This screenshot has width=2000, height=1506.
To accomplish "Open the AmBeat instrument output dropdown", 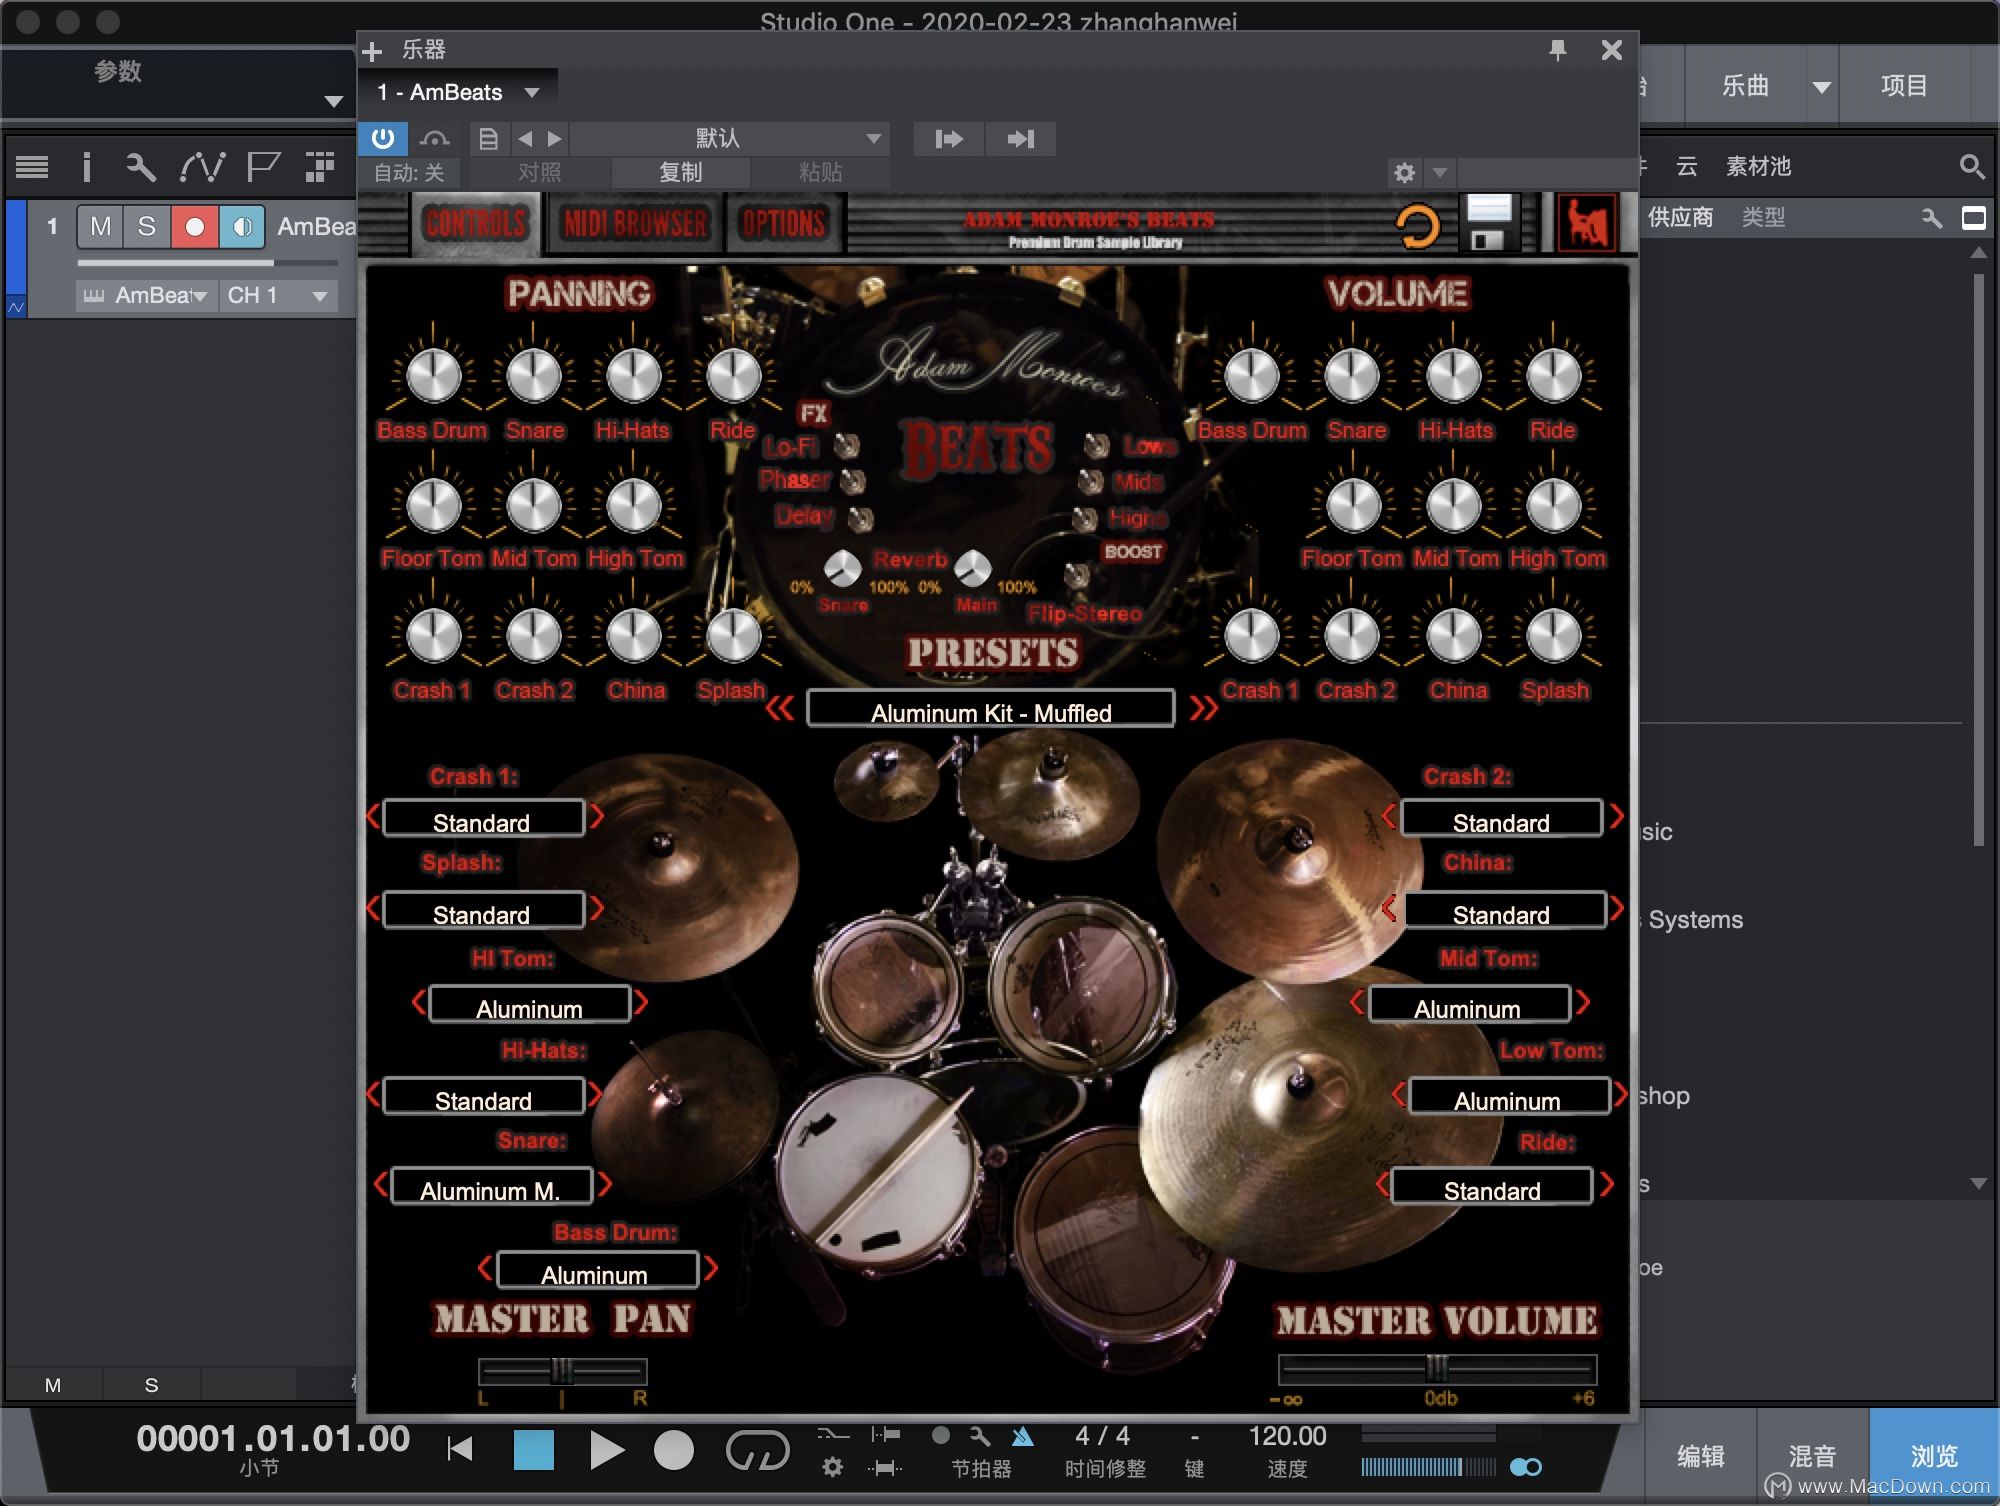I will (x=147, y=296).
